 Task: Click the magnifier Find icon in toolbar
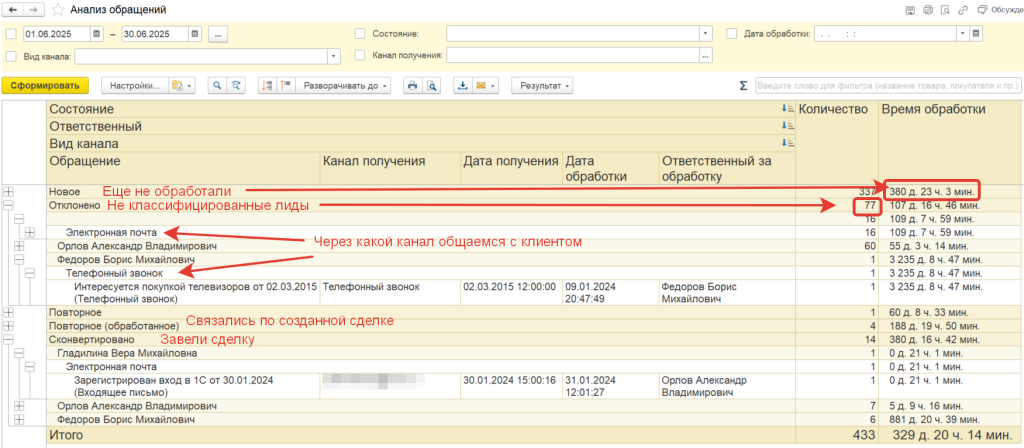pos(216,86)
